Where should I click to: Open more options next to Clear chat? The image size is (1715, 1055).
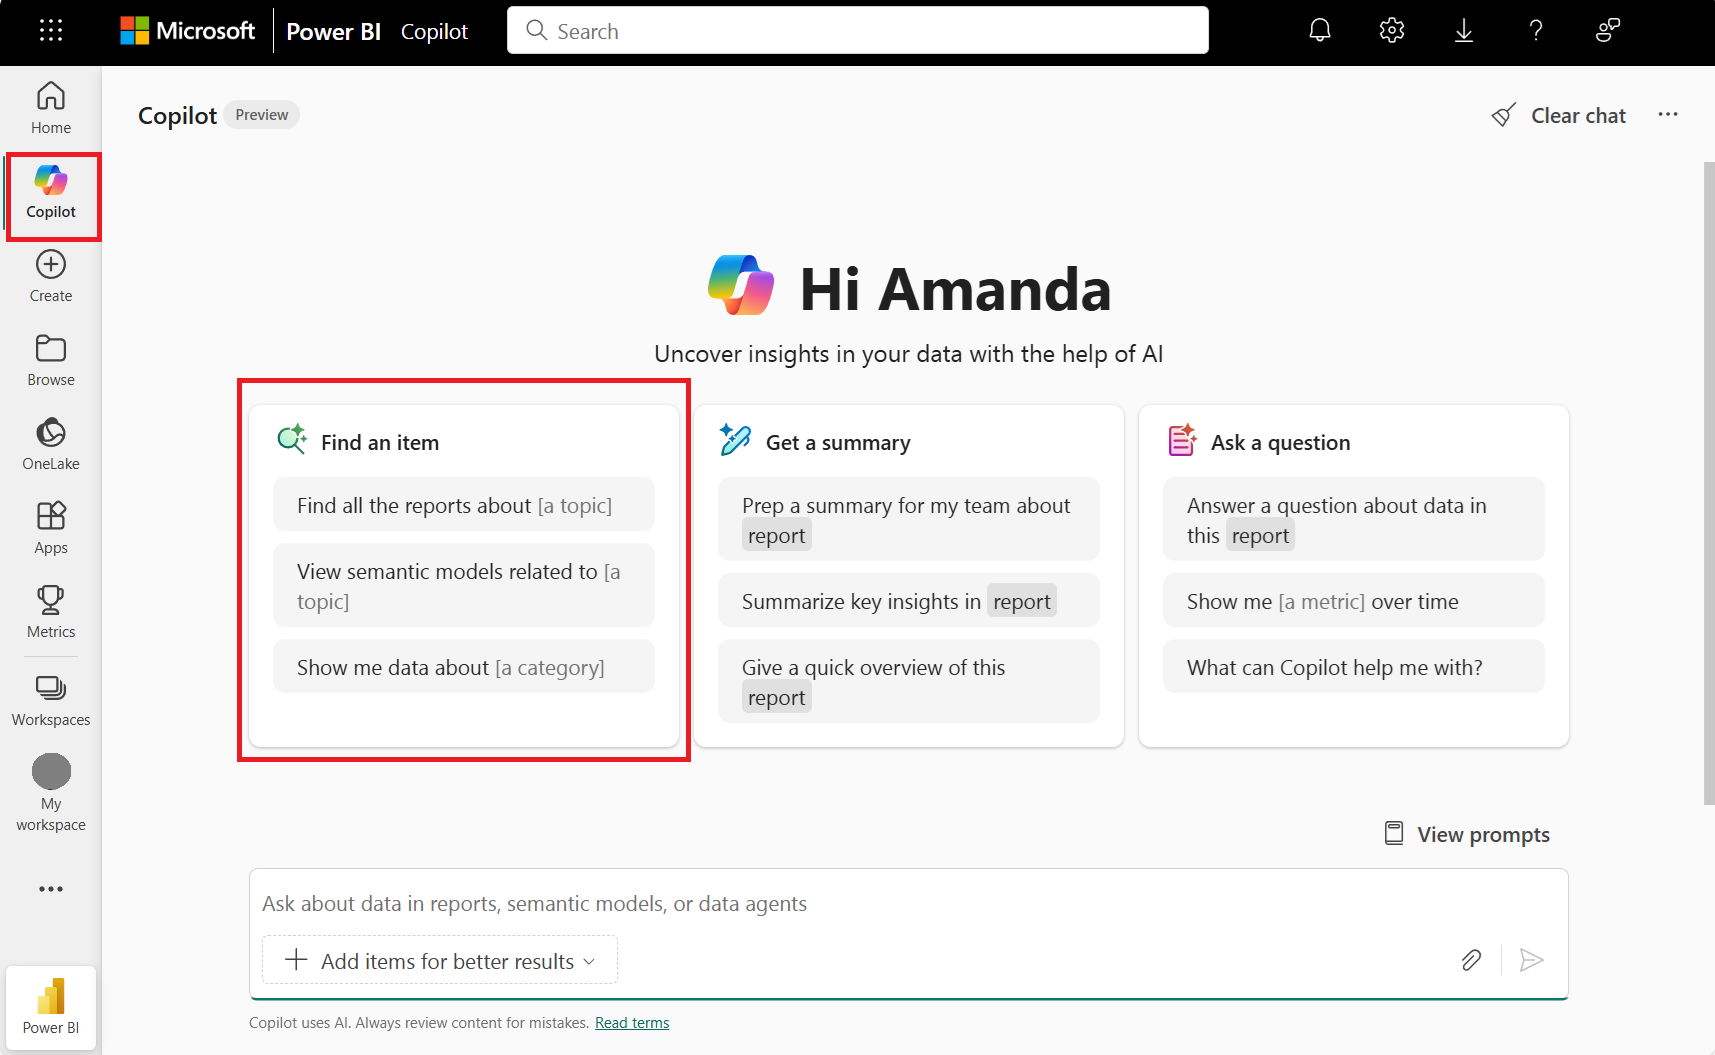tap(1668, 115)
